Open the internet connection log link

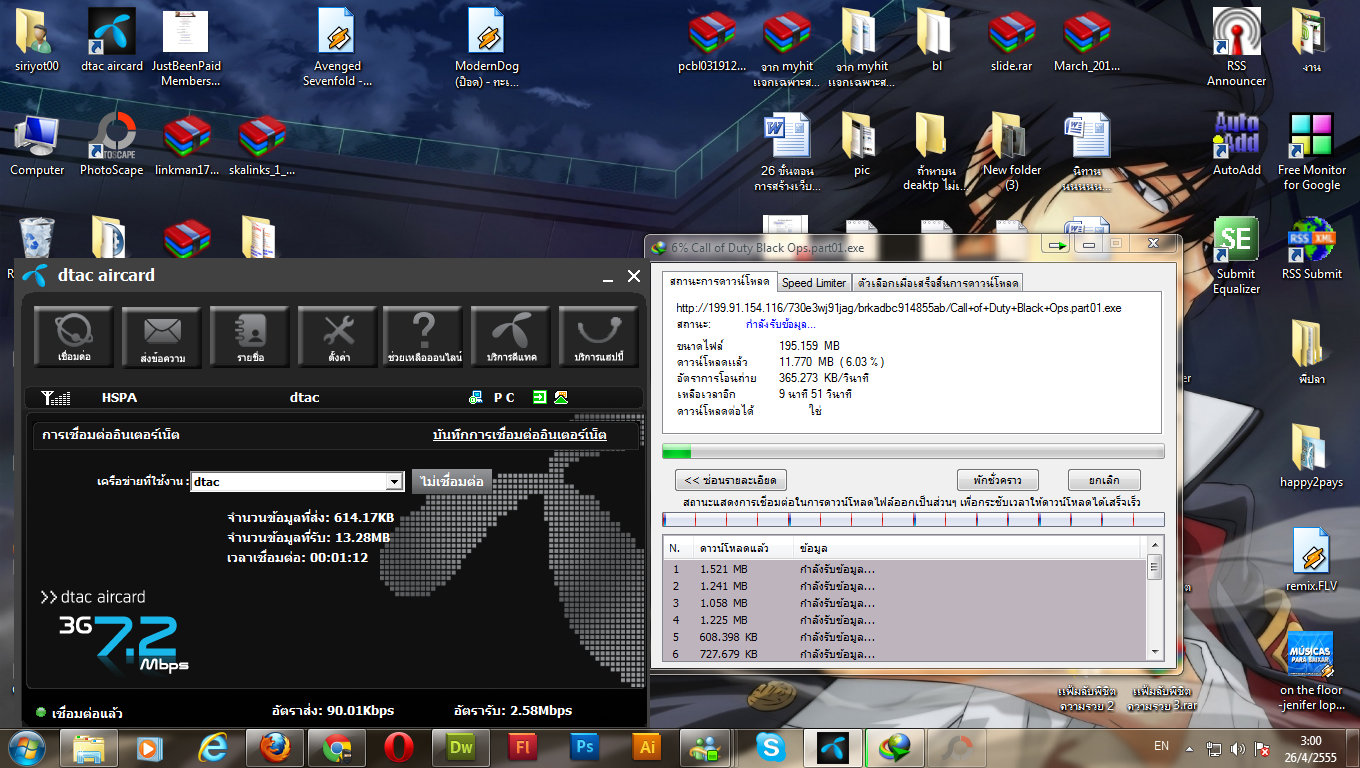click(x=520, y=435)
